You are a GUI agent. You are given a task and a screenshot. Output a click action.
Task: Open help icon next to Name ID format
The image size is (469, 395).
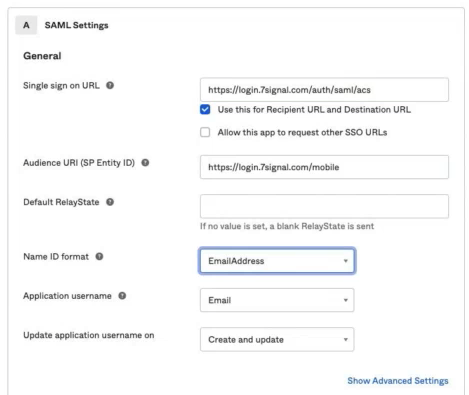click(x=99, y=256)
